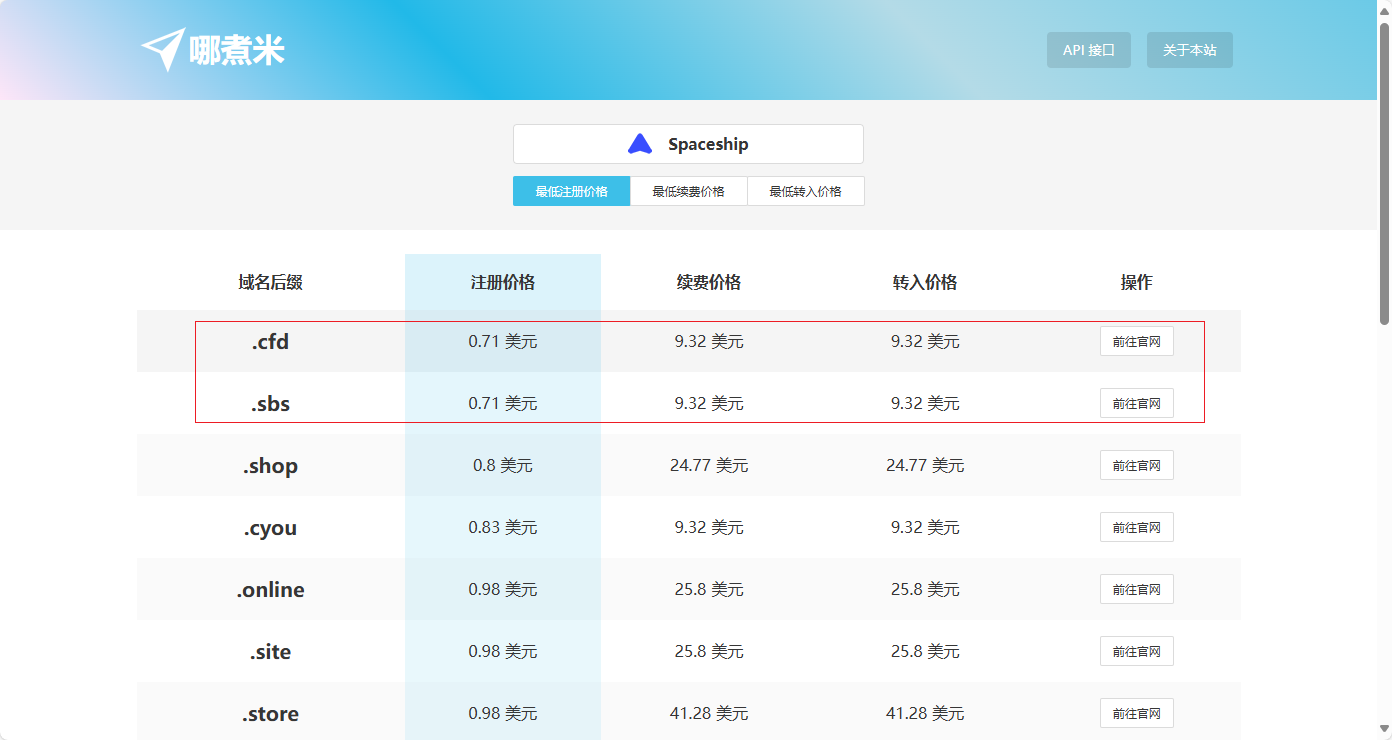Click the Spaceship triangle logo icon
The width and height of the screenshot is (1392, 740).
pos(640,144)
